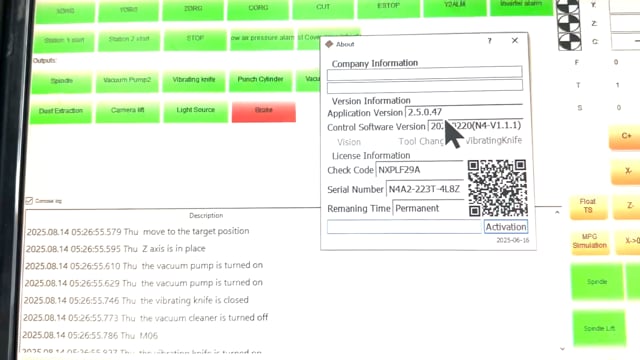The height and width of the screenshot is (360, 640).
Task: Click the Y axis origin marker icon
Action: [x=569, y=6]
